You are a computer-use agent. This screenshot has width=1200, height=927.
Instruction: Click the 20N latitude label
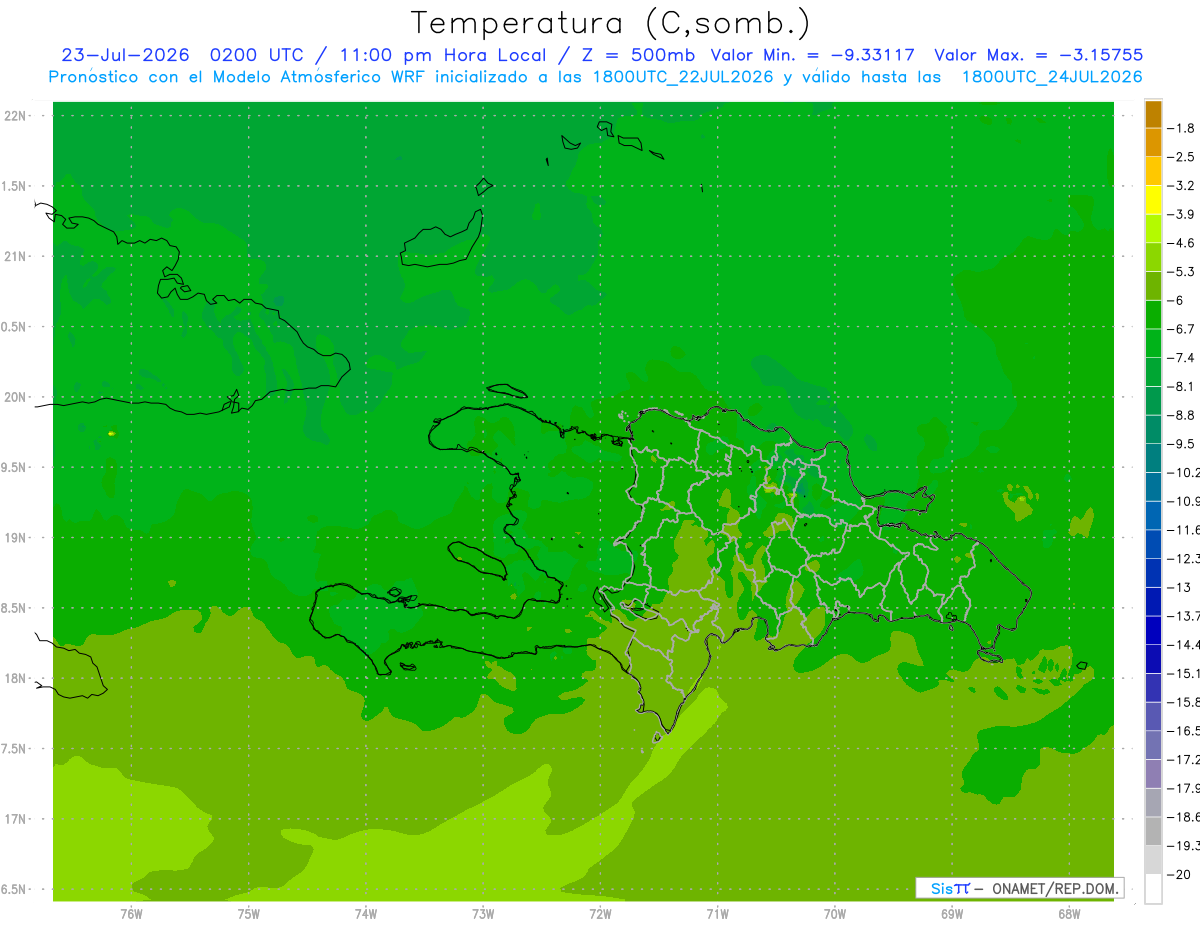16,398
